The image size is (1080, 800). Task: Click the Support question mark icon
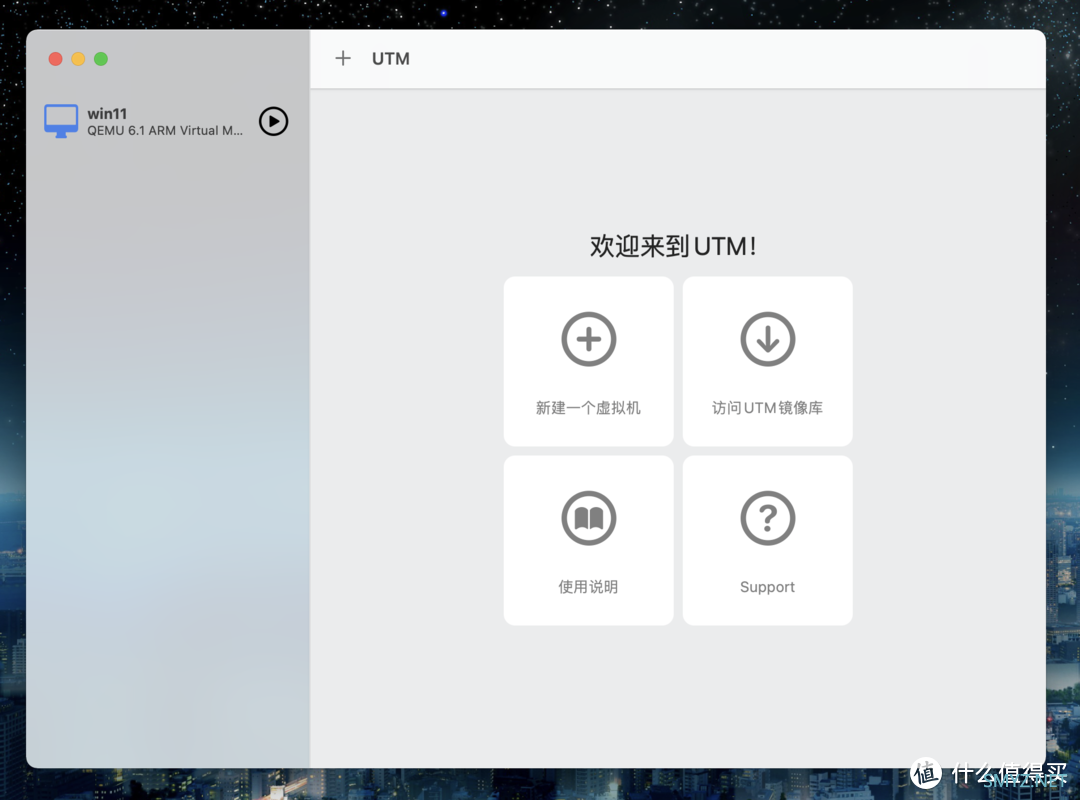[x=767, y=518]
